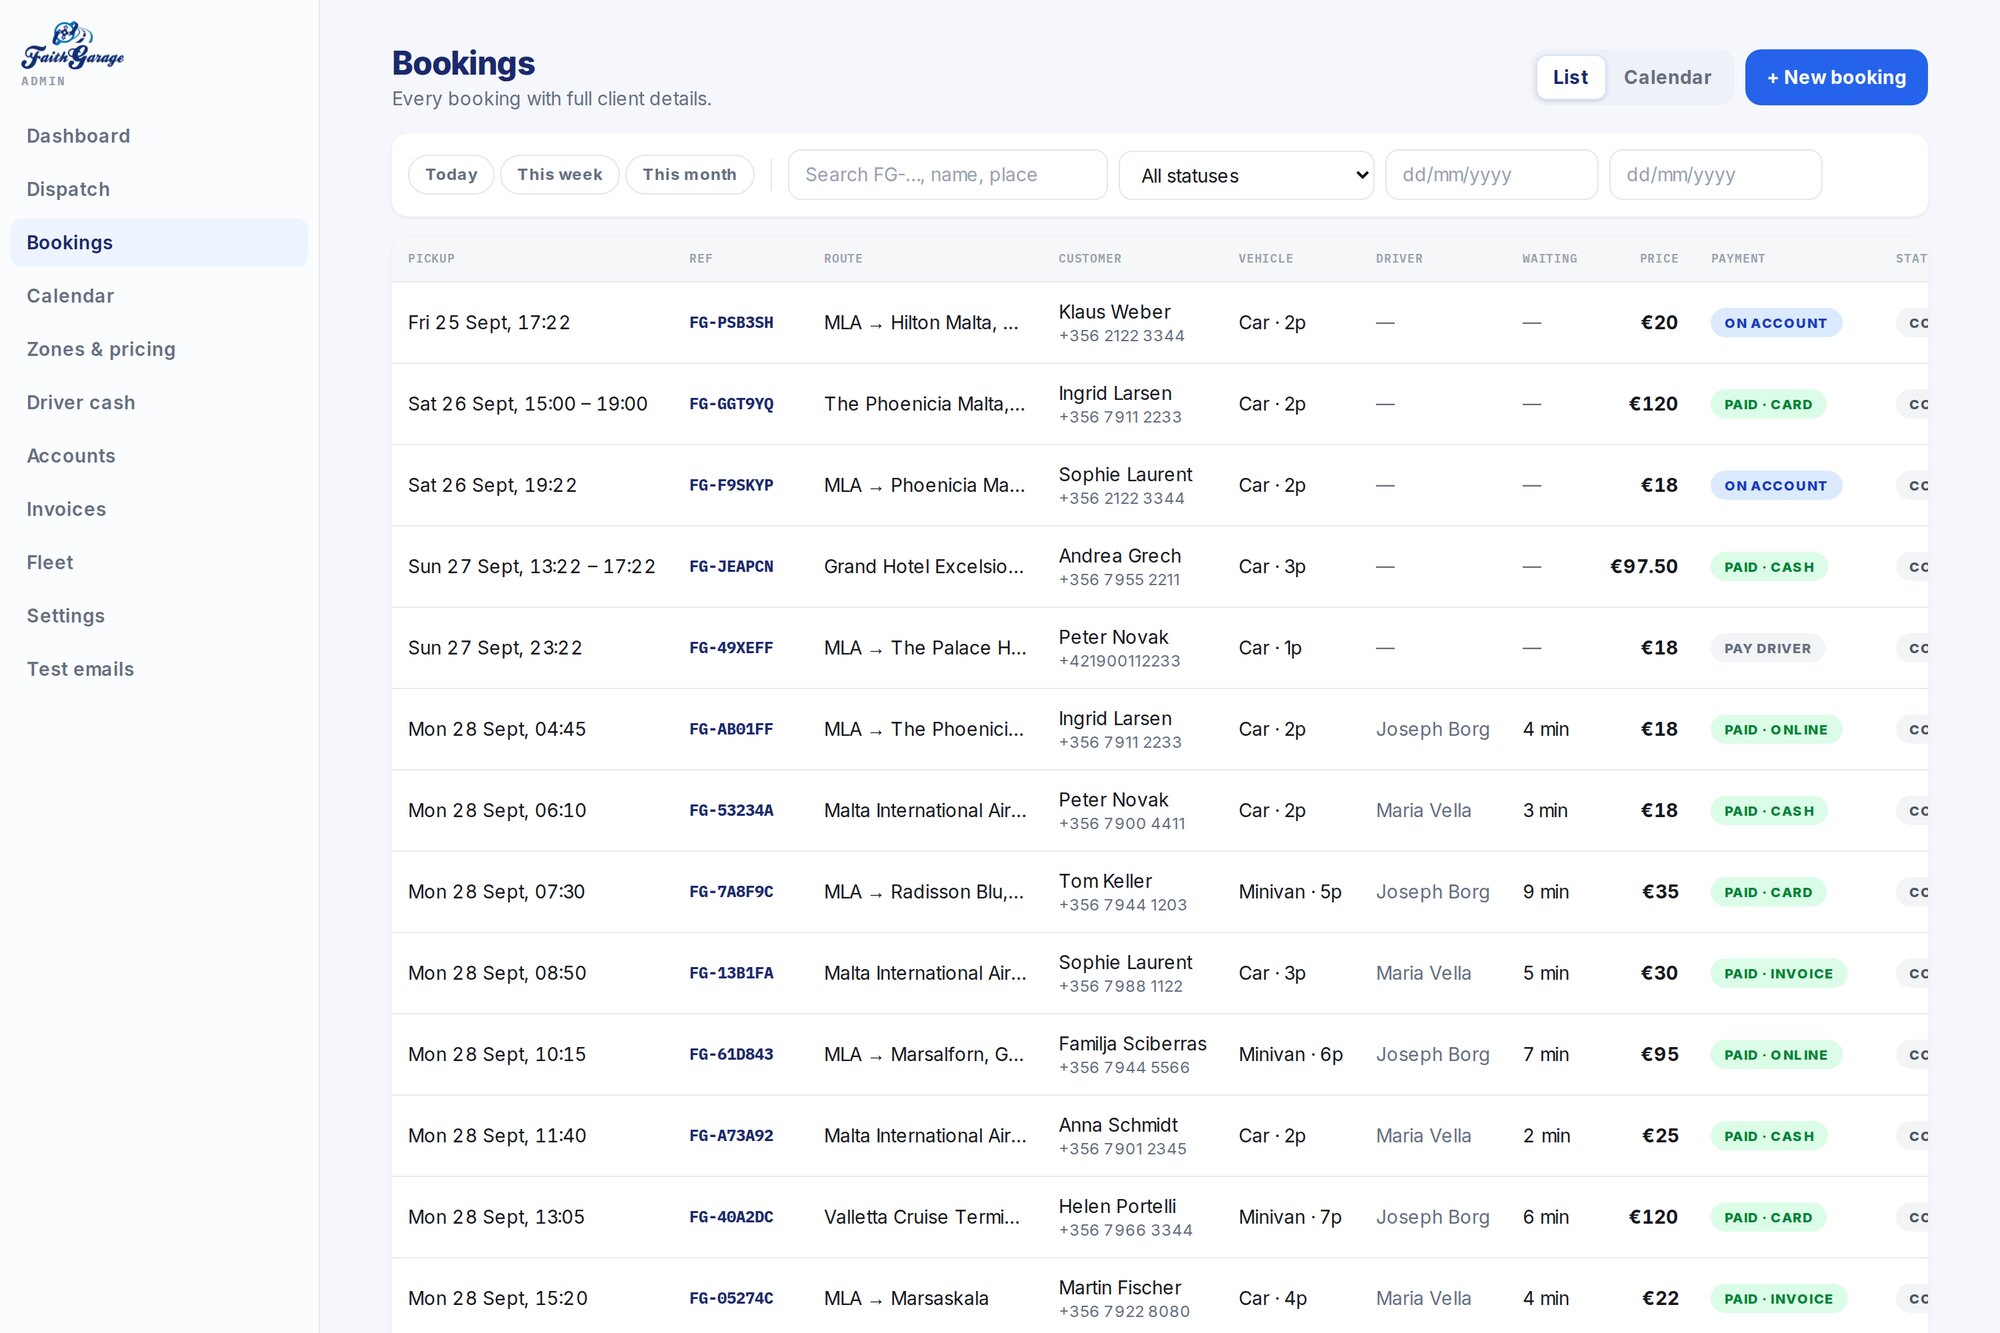This screenshot has width=2000, height=1333.
Task: Open booking FG-40A2DC
Action: (x=731, y=1217)
